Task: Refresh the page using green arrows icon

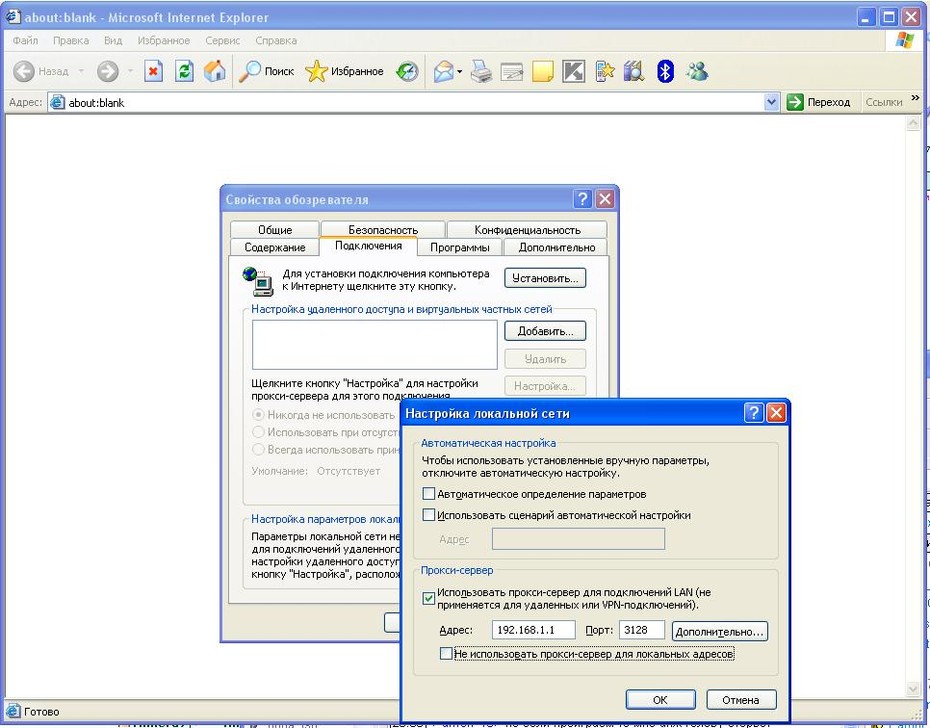Action: (x=184, y=71)
